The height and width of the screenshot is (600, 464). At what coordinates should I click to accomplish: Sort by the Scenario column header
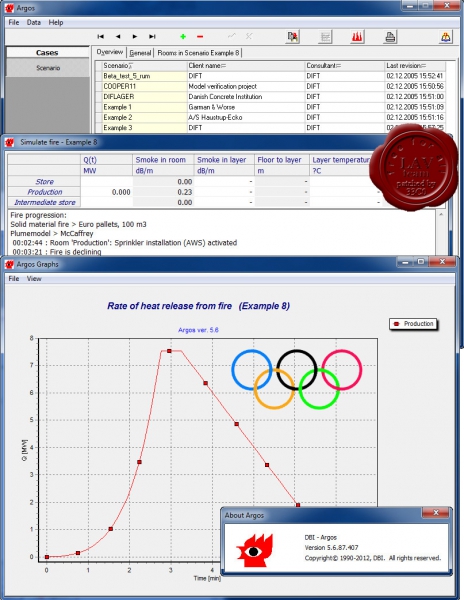point(145,66)
